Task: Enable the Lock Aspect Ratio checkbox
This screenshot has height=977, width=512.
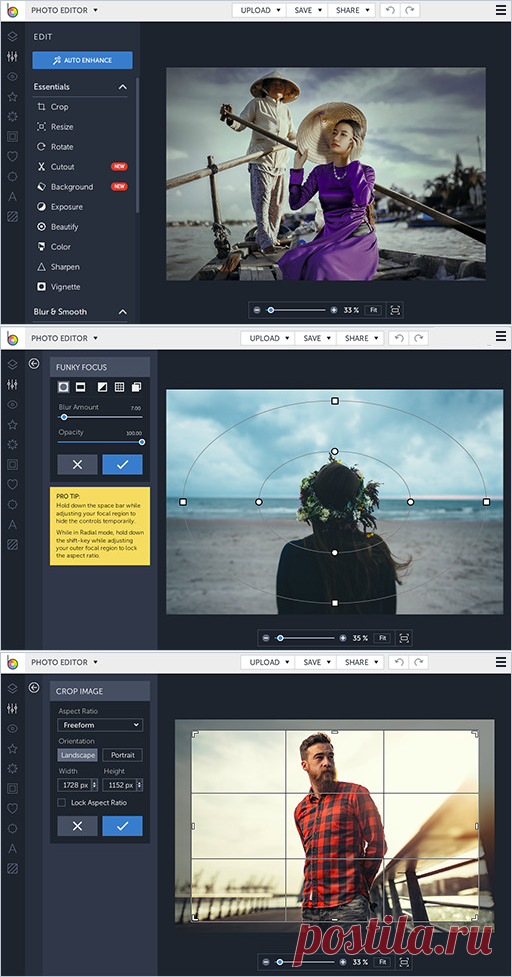Action: point(62,803)
